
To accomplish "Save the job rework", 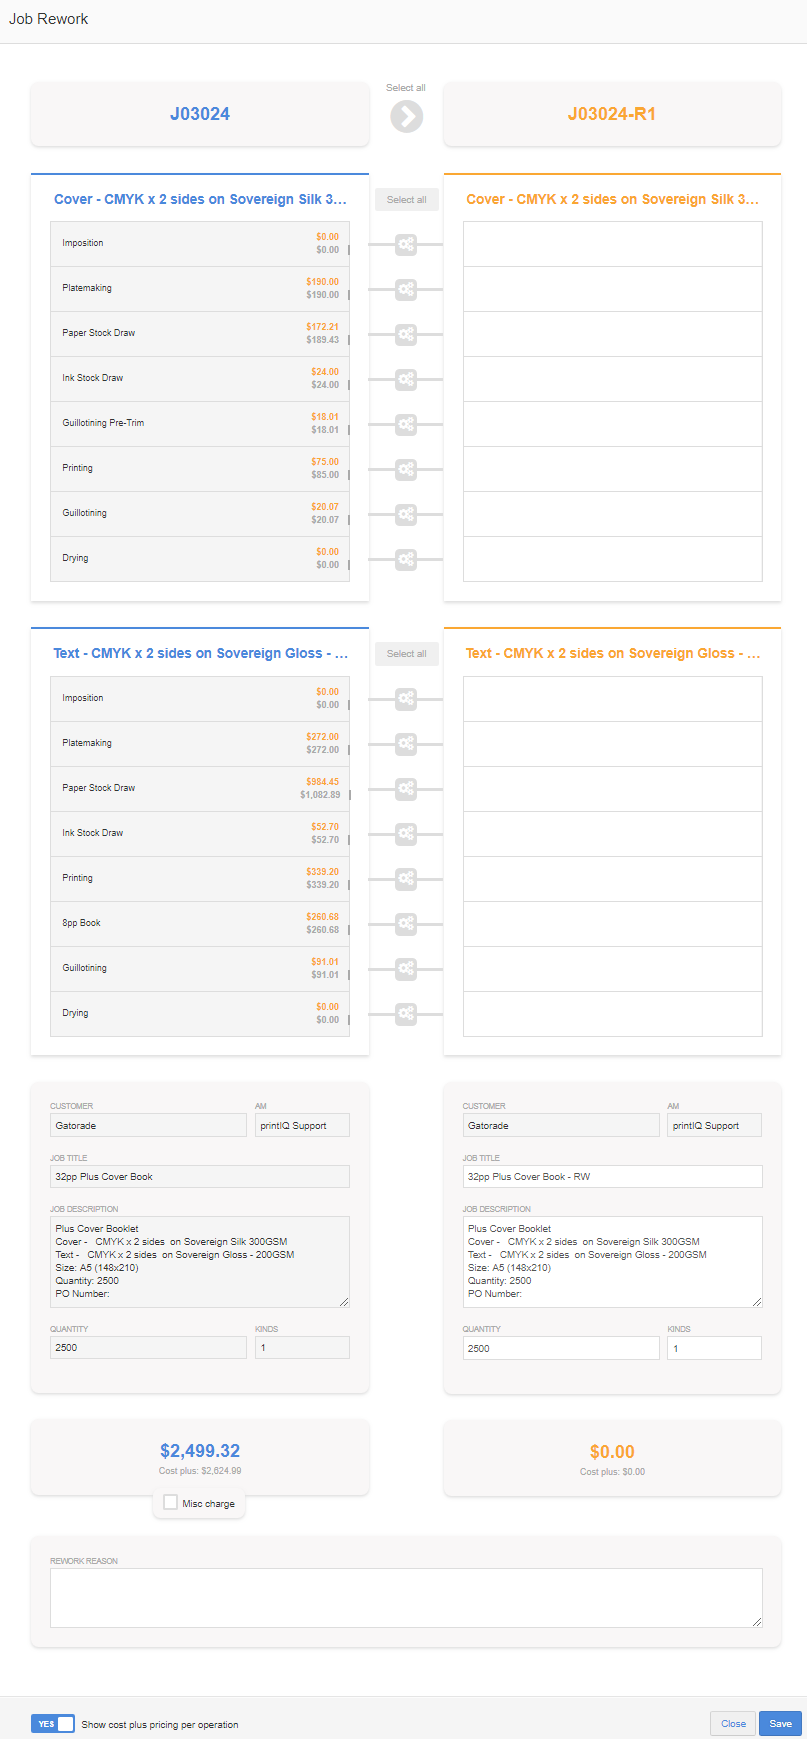I will [780, 1723].
